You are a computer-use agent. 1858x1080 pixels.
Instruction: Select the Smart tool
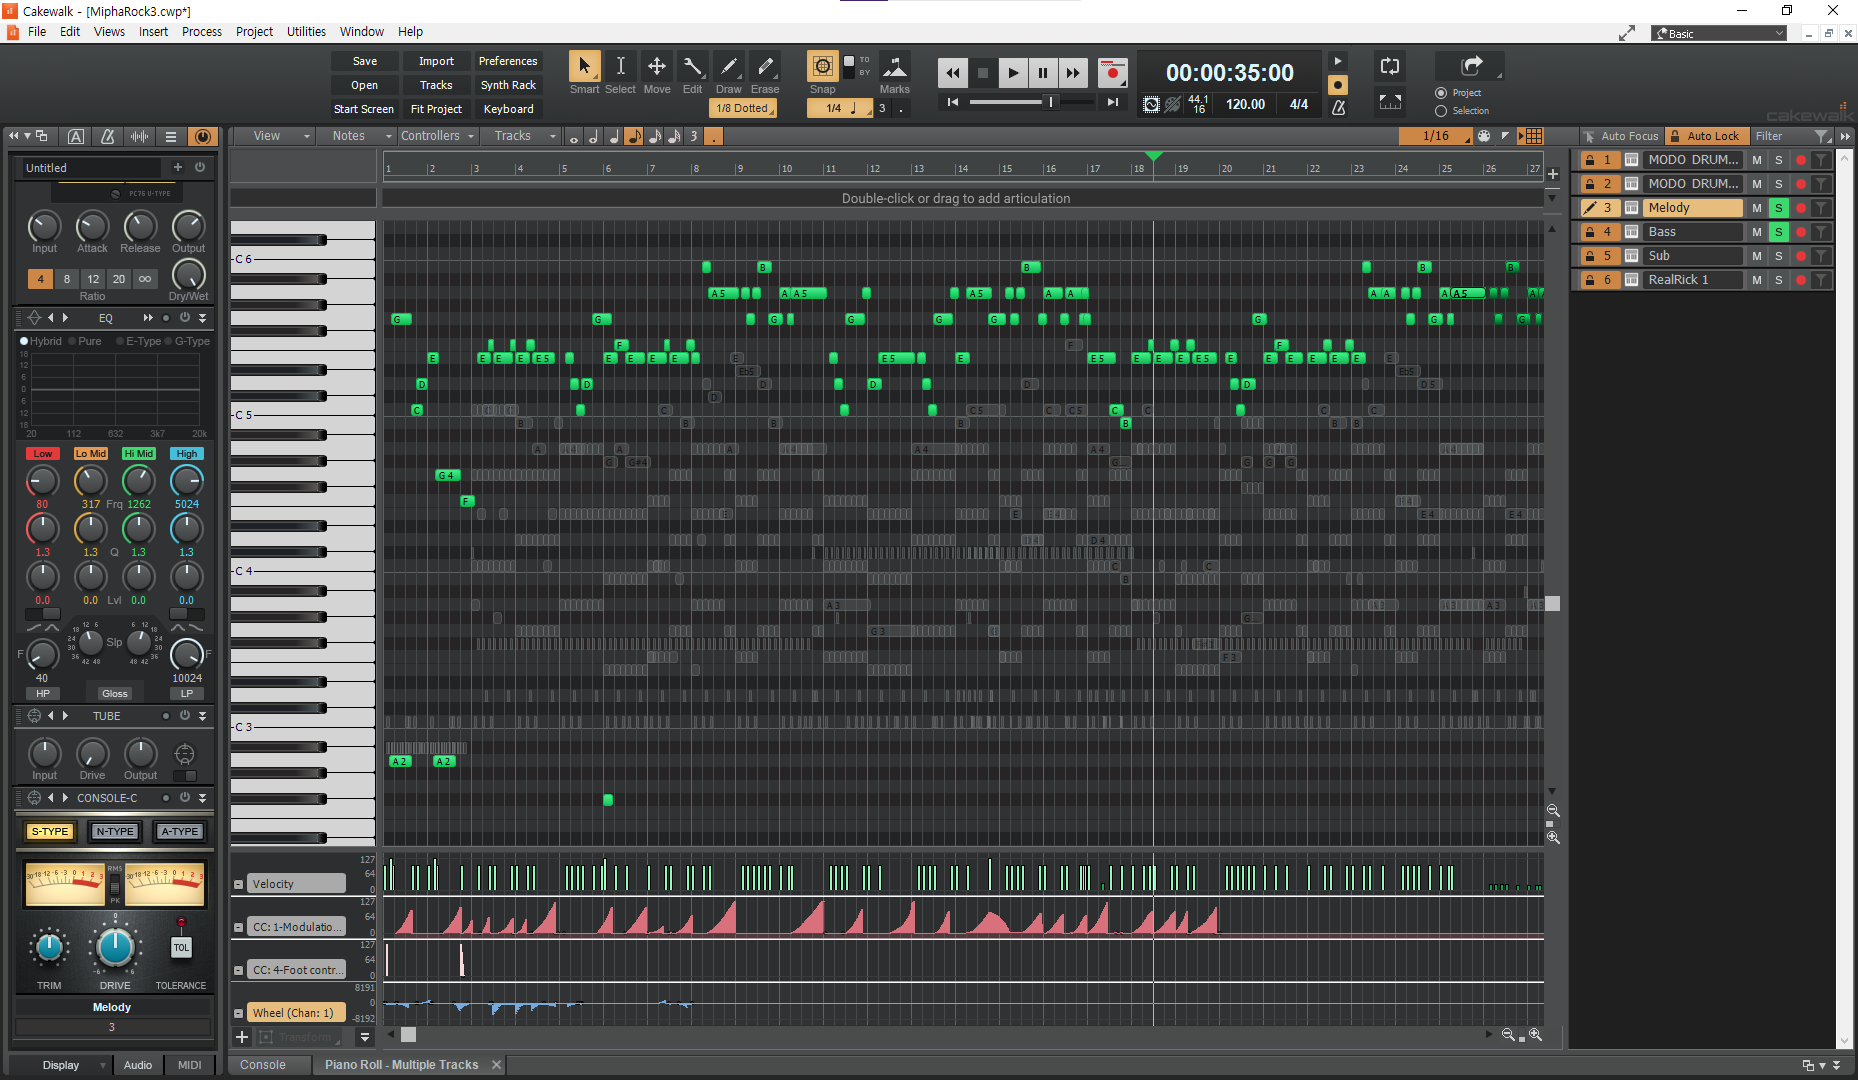tap(584, 67)
